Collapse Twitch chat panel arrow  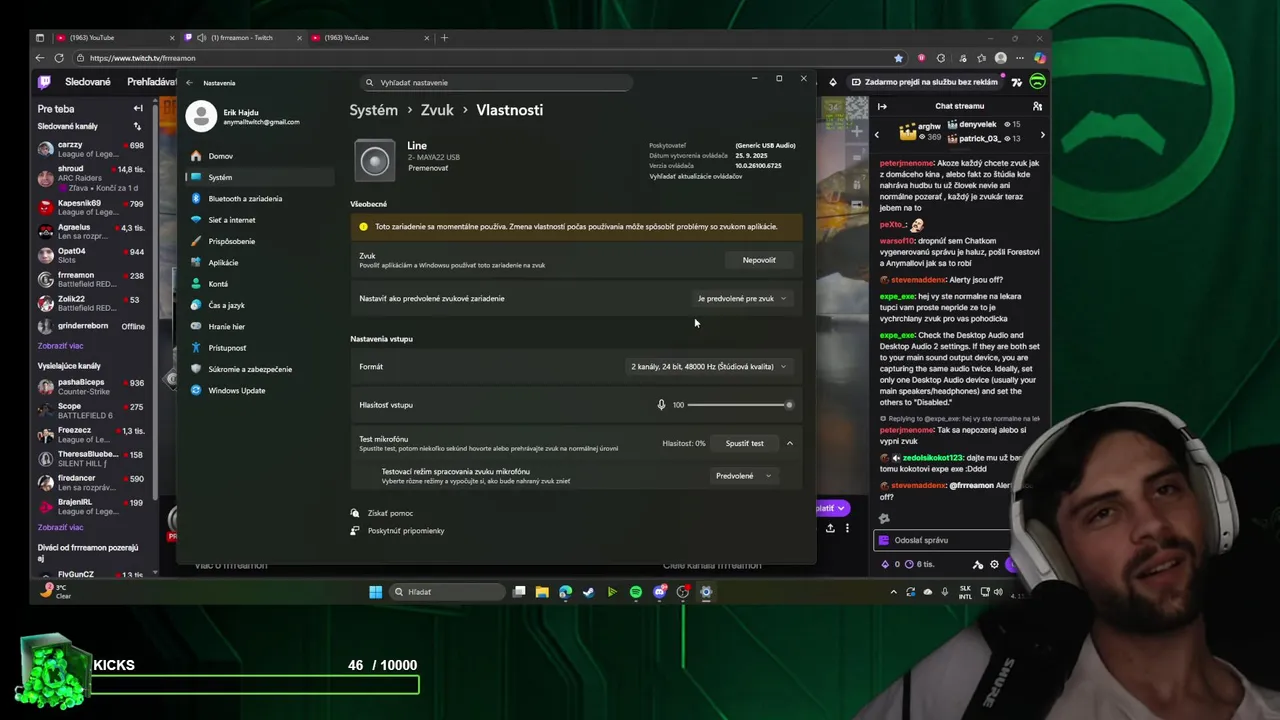click(x=882, y=106)
